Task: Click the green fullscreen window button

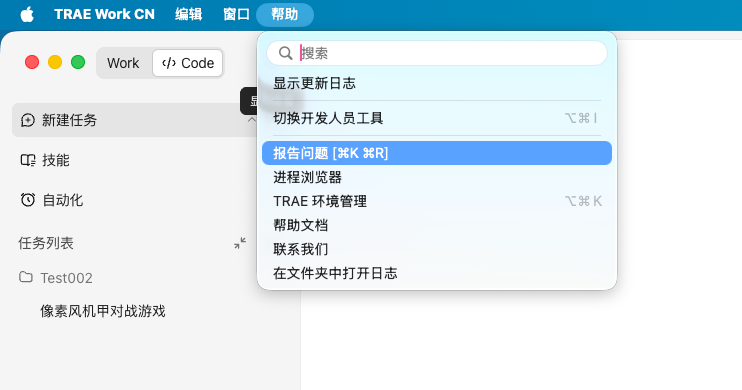Action: point(78,62)
